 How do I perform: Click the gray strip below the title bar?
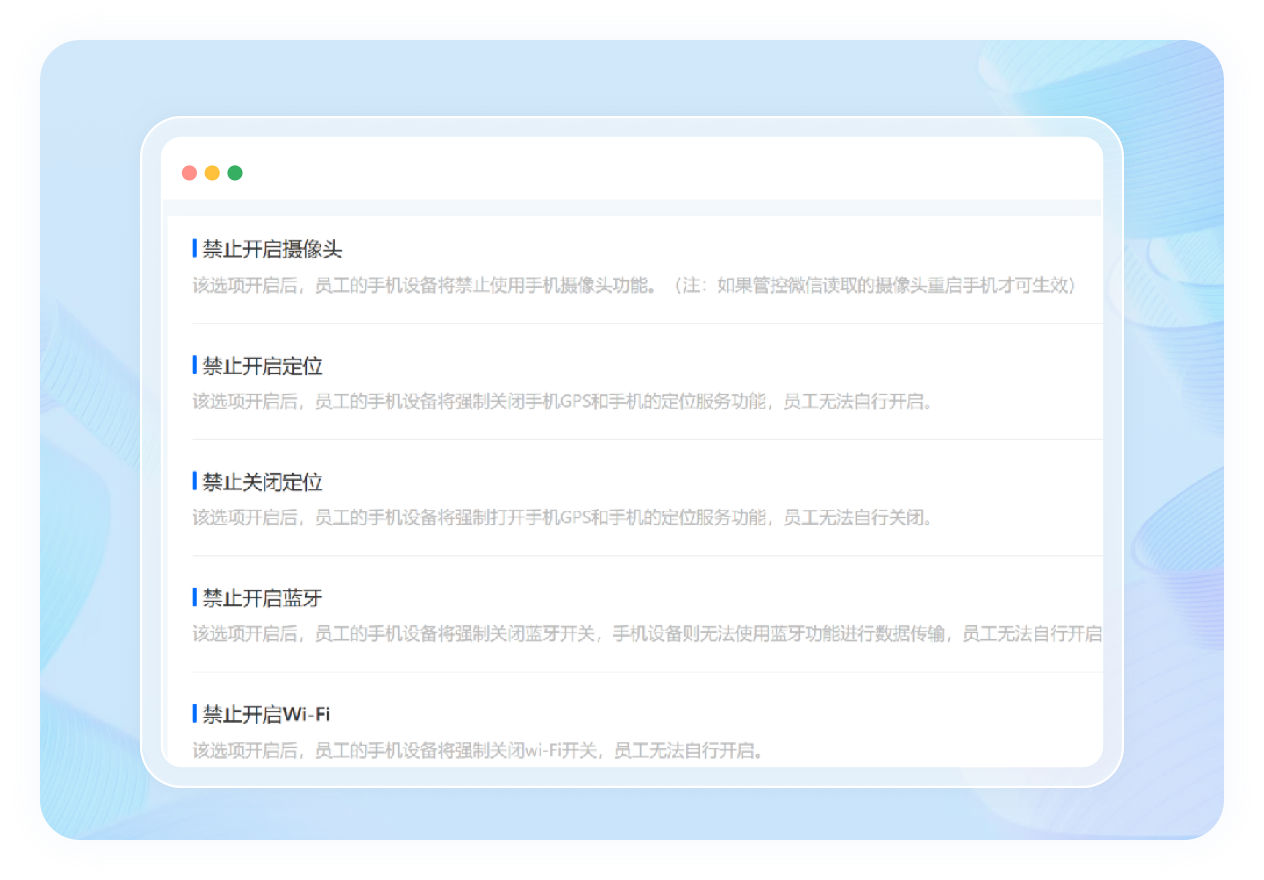click(x=632, y=208)
